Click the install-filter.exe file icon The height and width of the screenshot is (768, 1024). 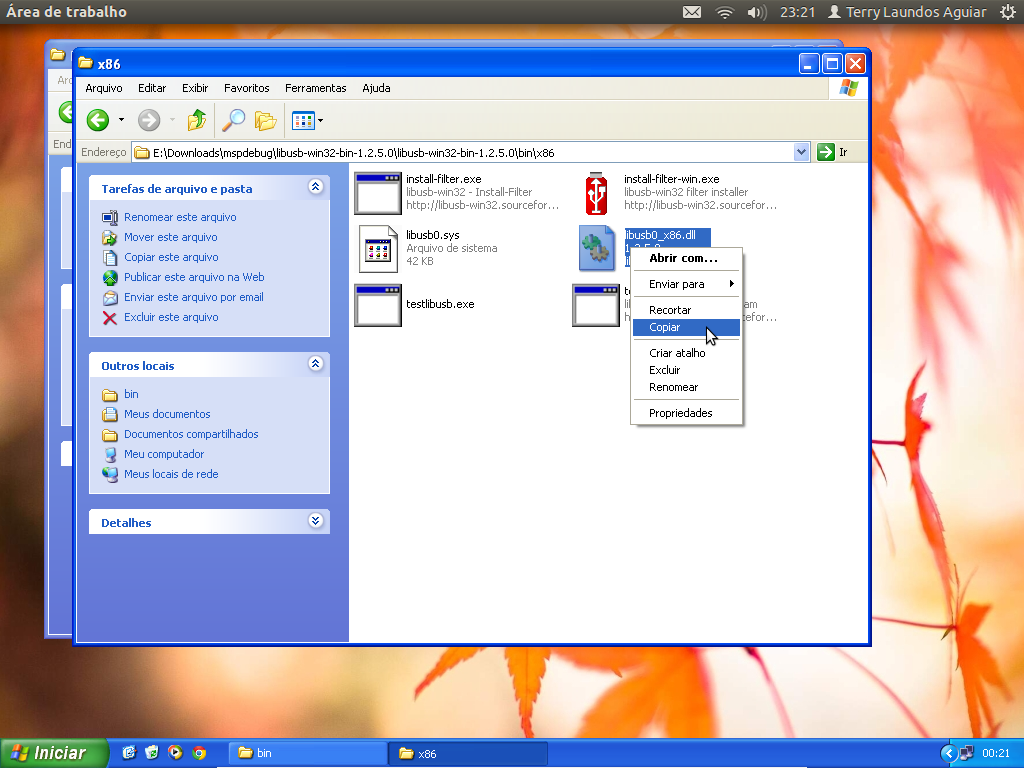point(377,193)
